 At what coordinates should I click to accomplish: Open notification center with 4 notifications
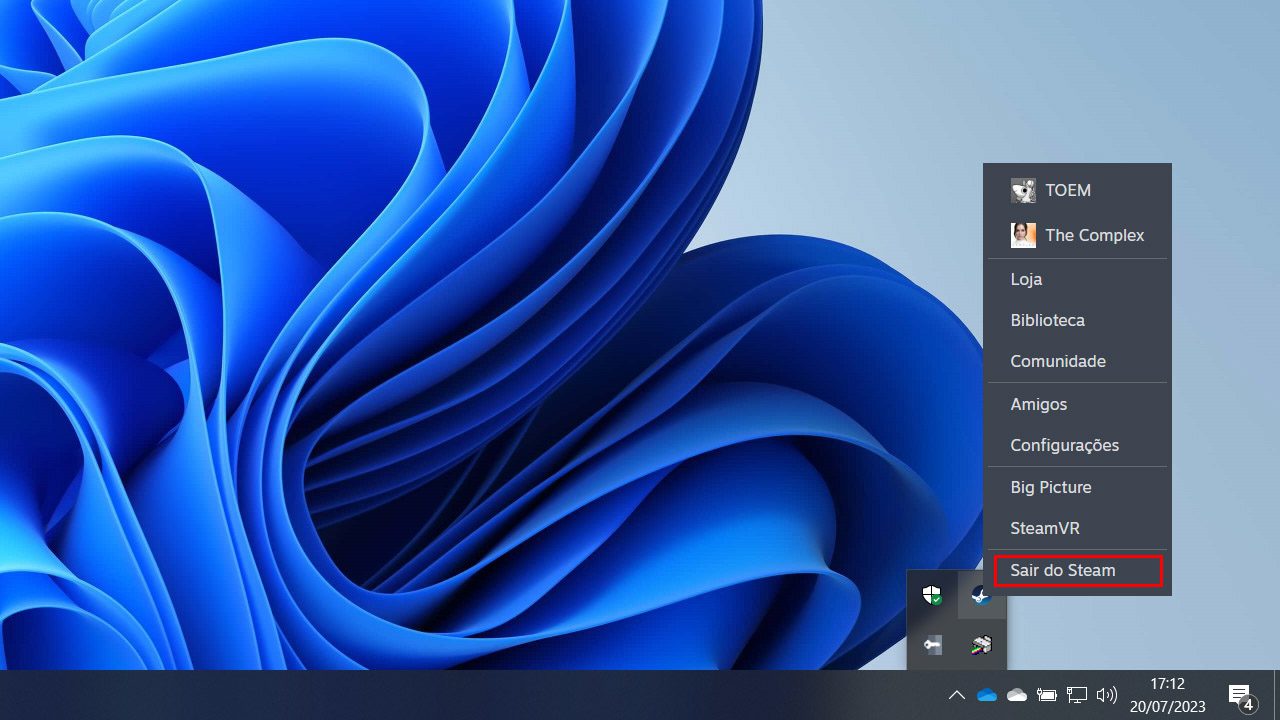click(1241, 696)
